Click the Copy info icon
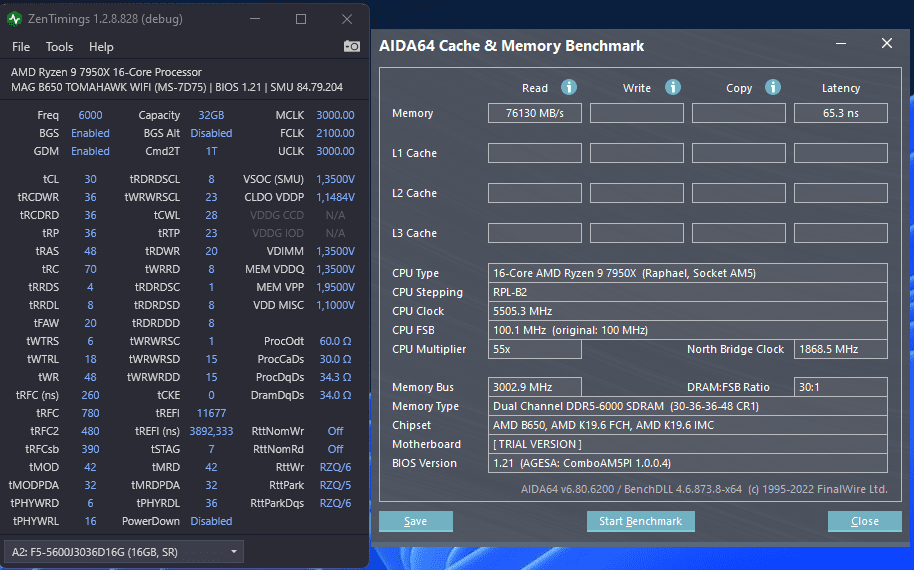Screen dimensions: 914x570 [x=773, y=87]
